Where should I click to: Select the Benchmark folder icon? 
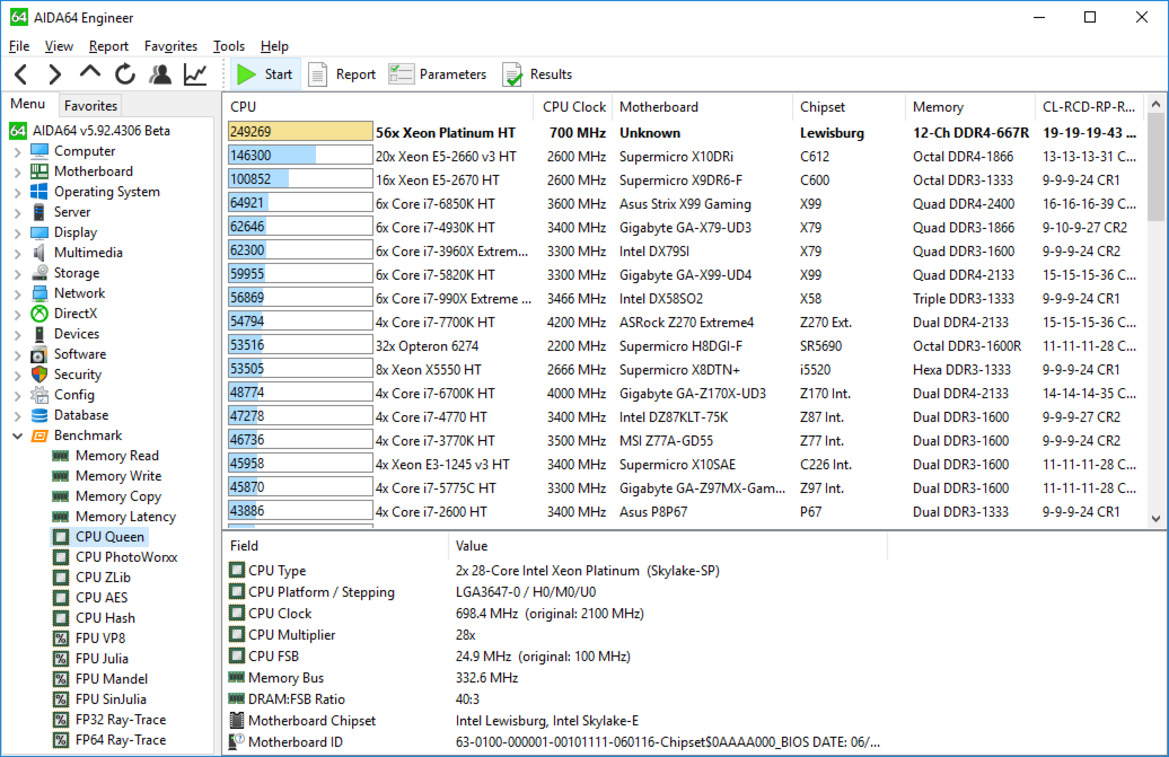(40, 436)
